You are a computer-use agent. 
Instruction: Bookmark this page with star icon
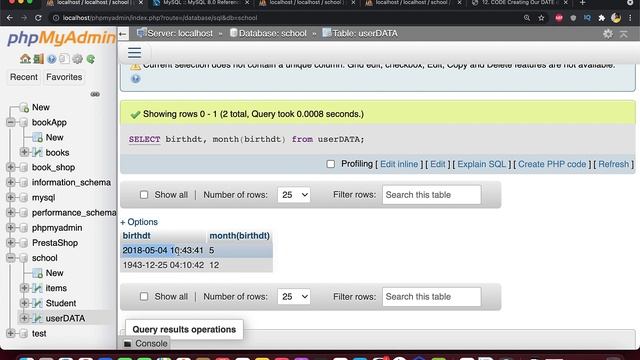(541, 18)
